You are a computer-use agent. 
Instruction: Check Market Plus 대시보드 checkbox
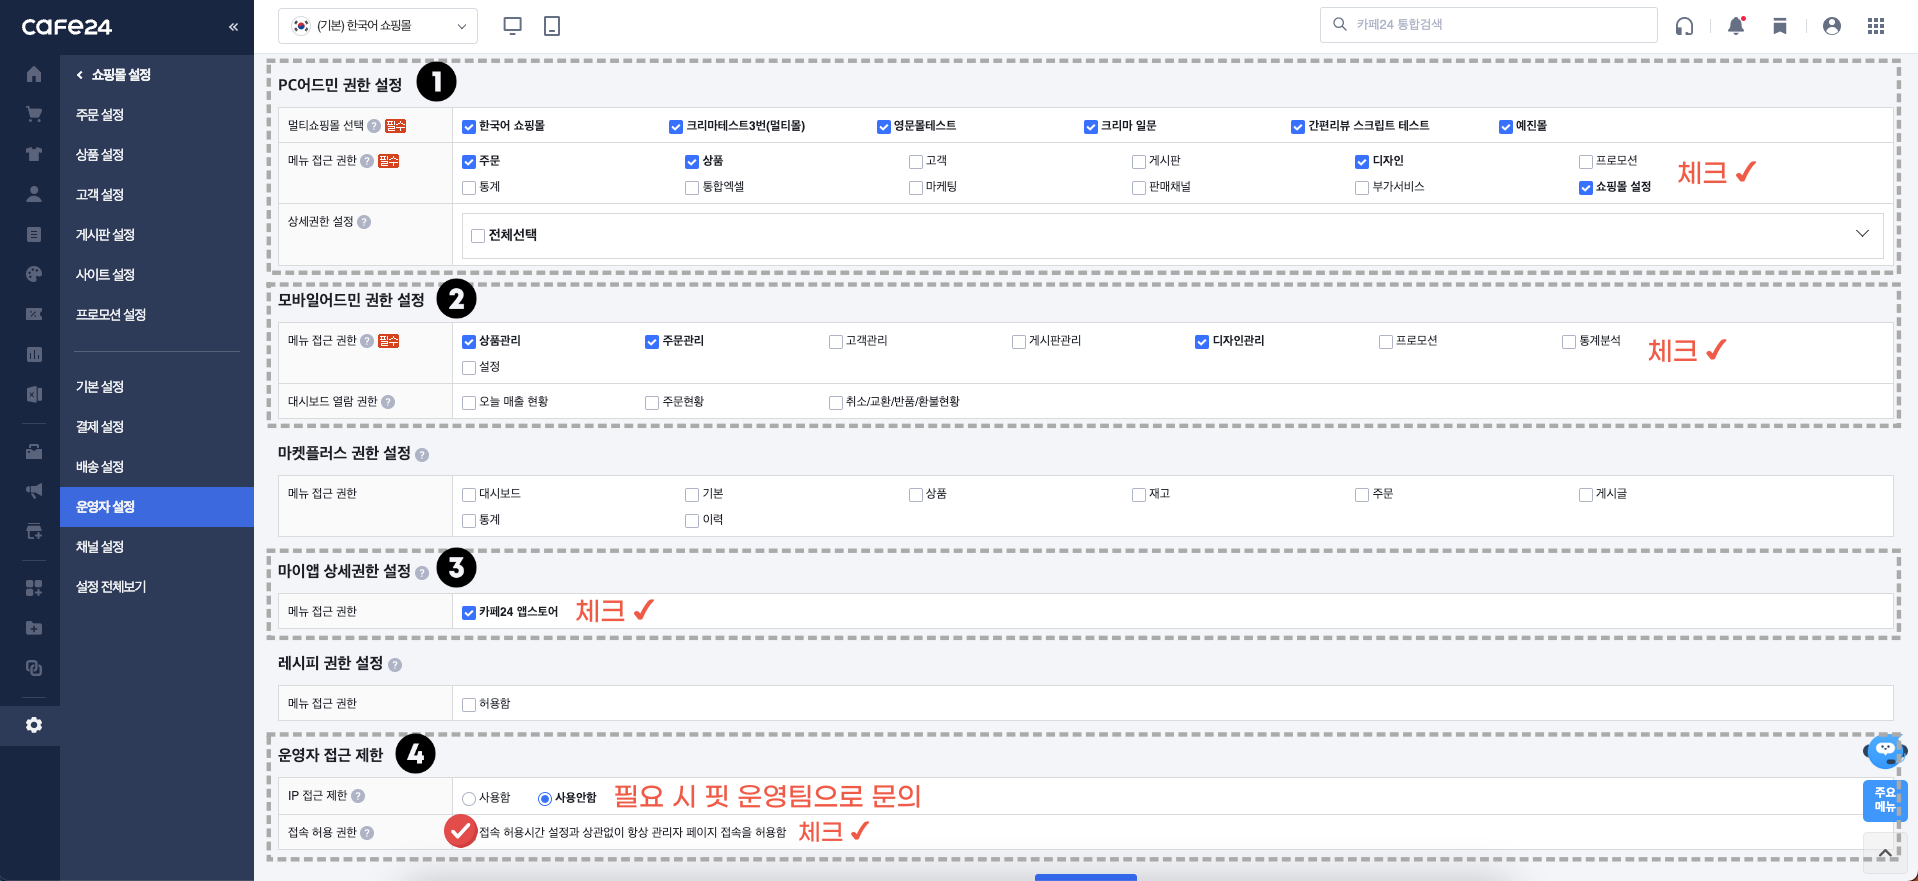pos(469,495)
